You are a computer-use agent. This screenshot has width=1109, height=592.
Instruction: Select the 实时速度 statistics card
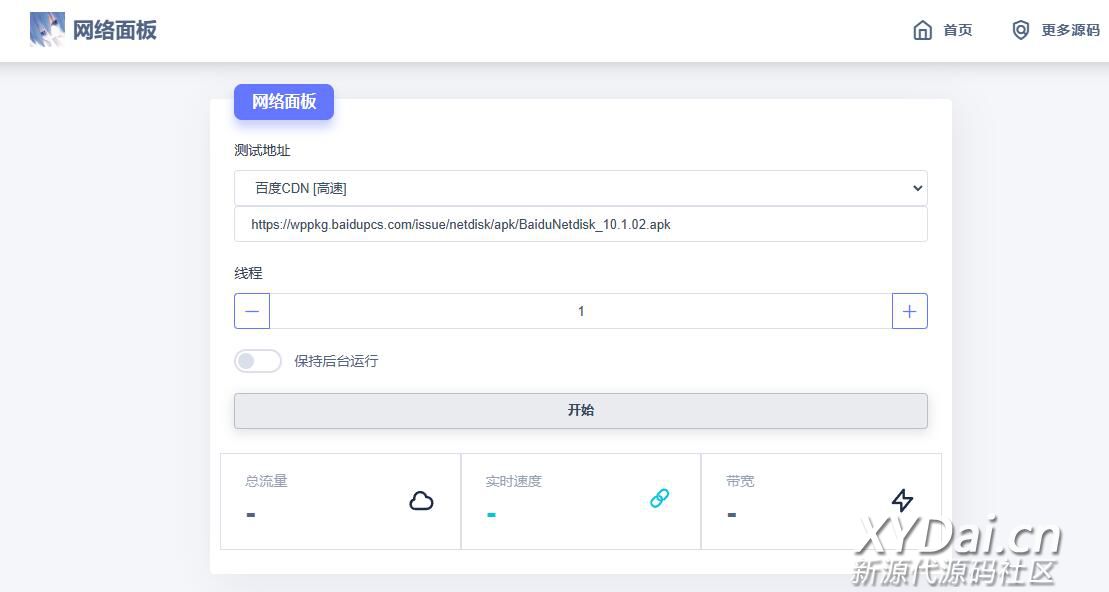coord(580,501)
